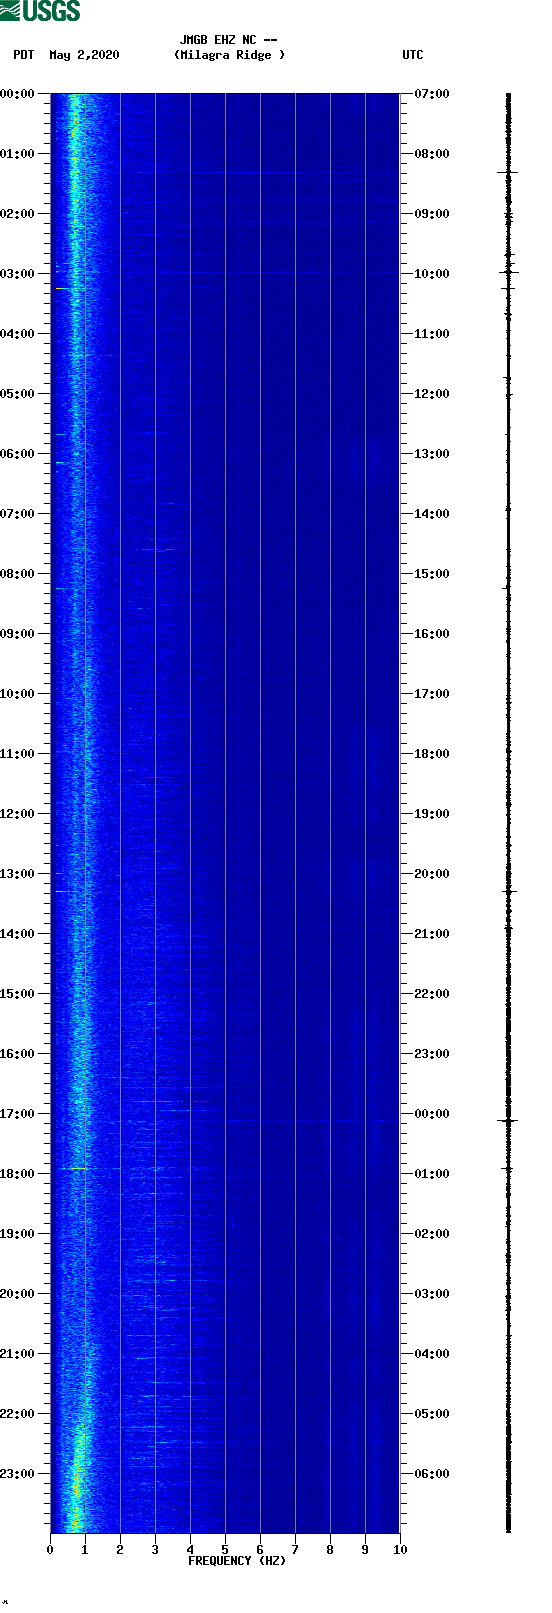This screenshot has height=1613, width=552.
Task: Click the bright spectrogram event near 18:00 PDT
Action: (76, 1167)
